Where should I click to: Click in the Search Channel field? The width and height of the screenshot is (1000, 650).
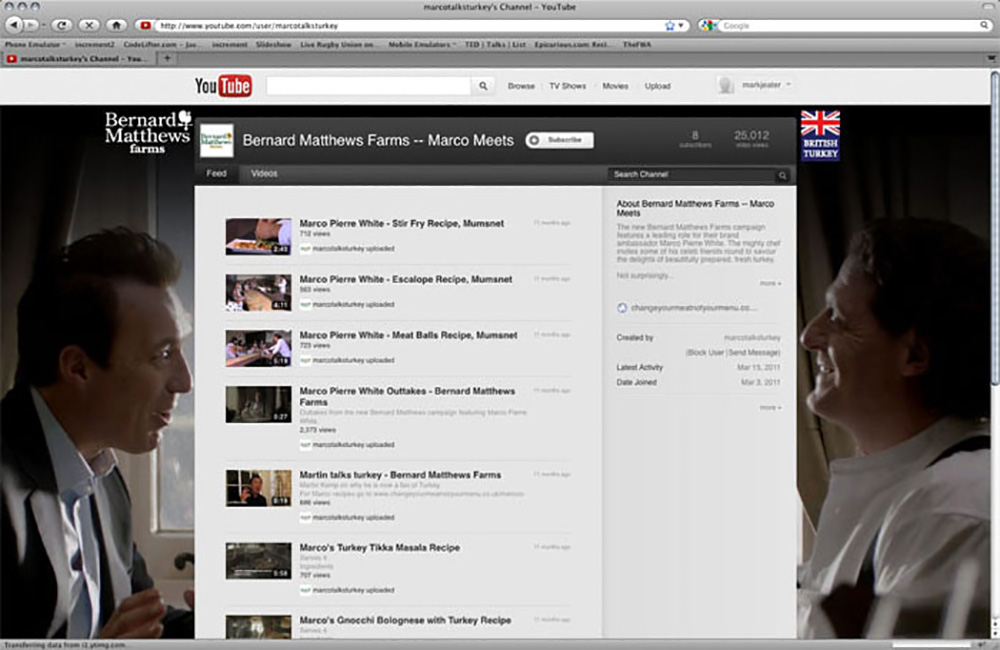[x=690, y=175]
